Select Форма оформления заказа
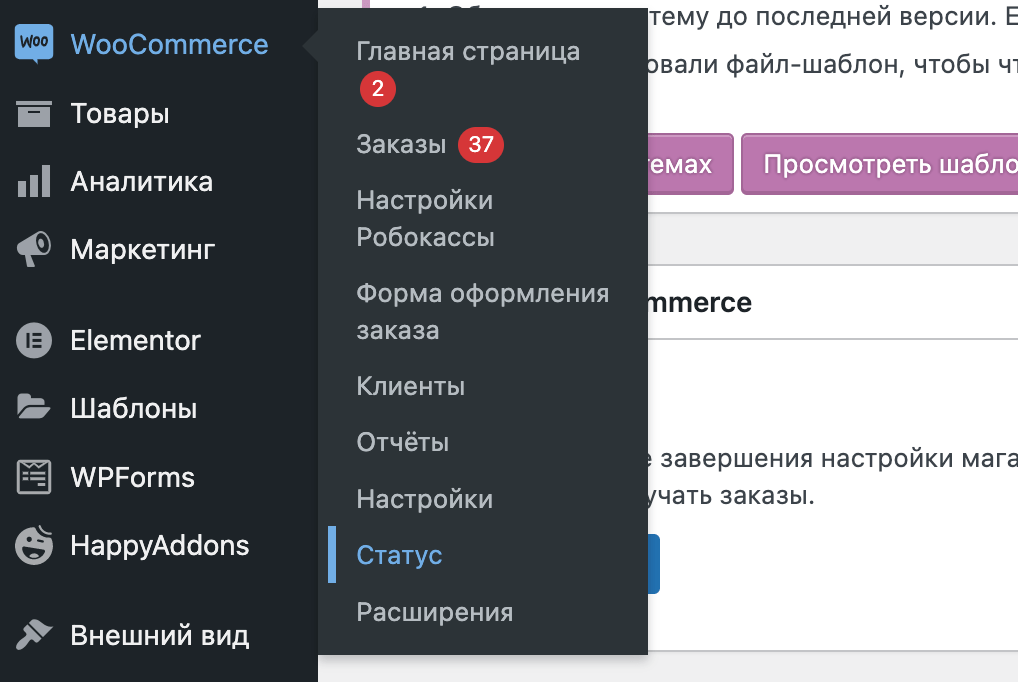This screenshot has width=1018, height=682. tap(483, 312)
